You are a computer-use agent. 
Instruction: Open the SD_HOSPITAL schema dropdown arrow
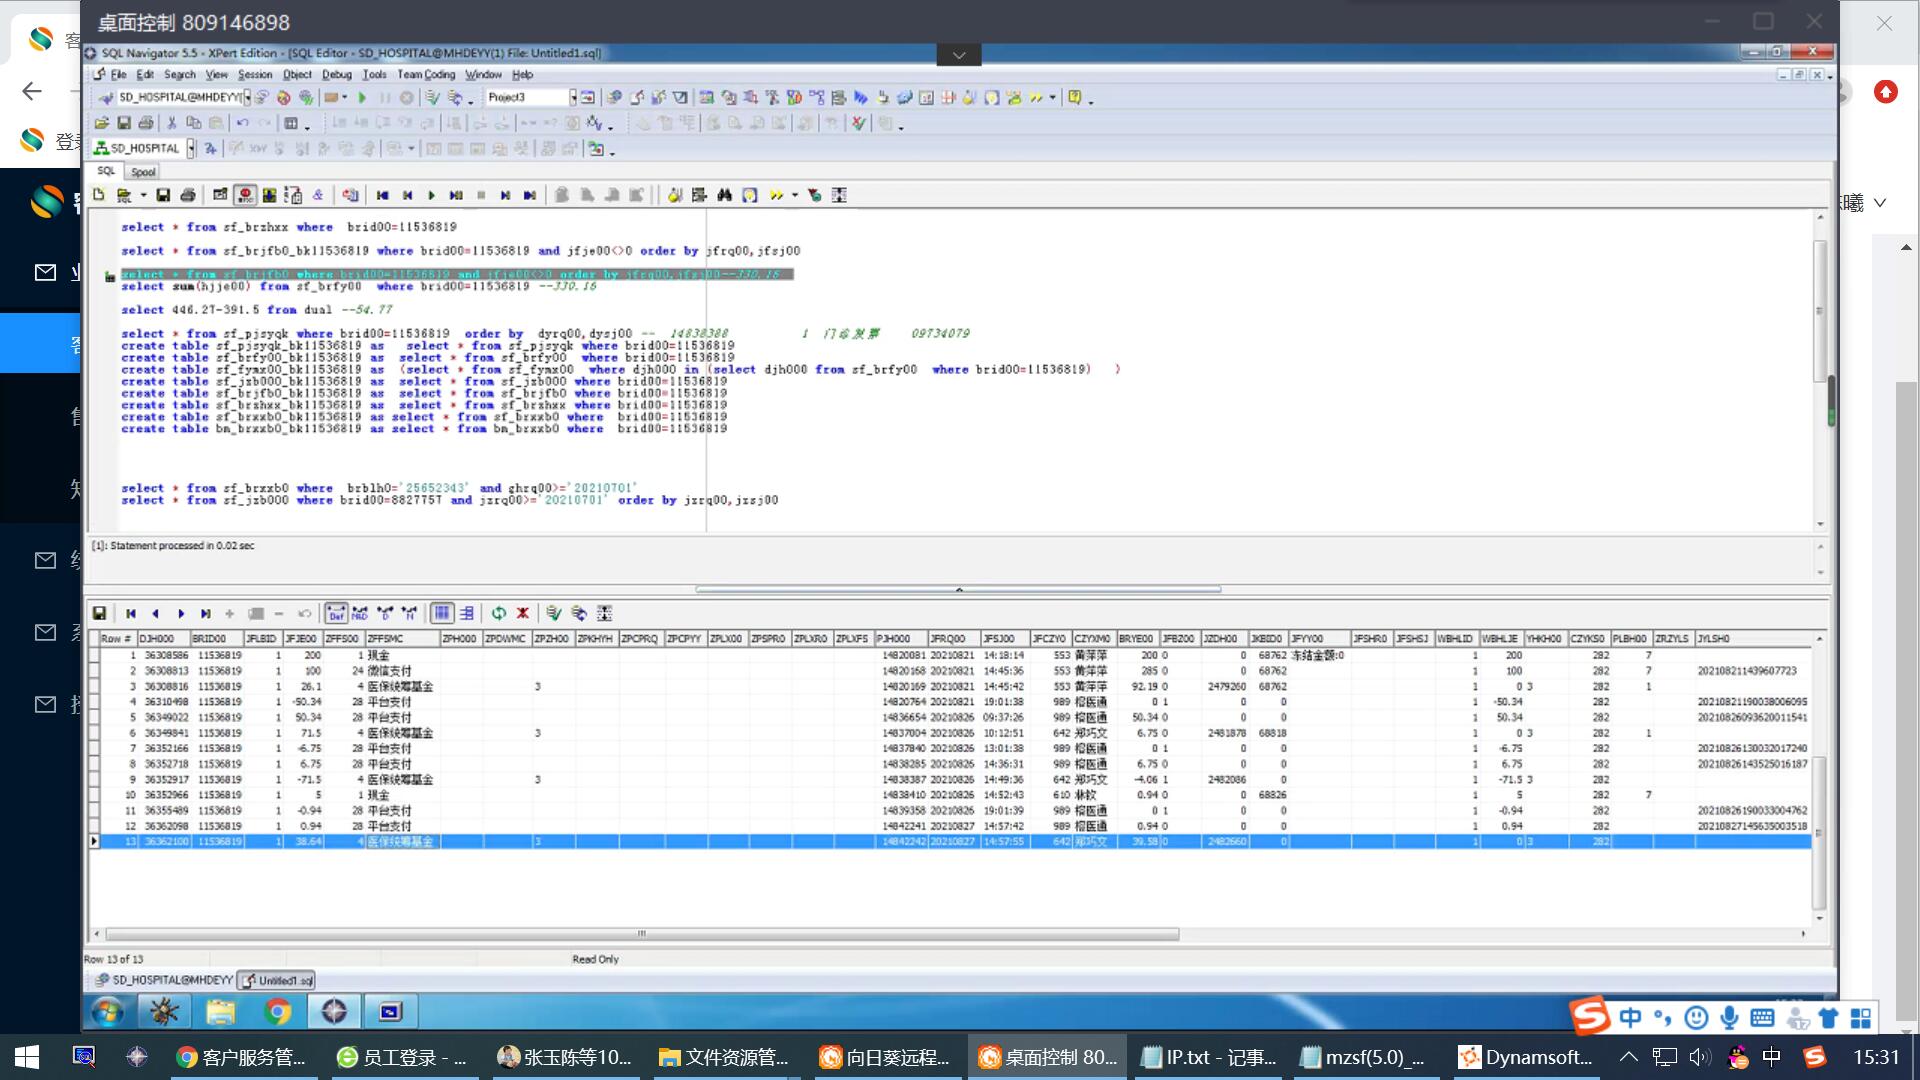coord(190,148)
